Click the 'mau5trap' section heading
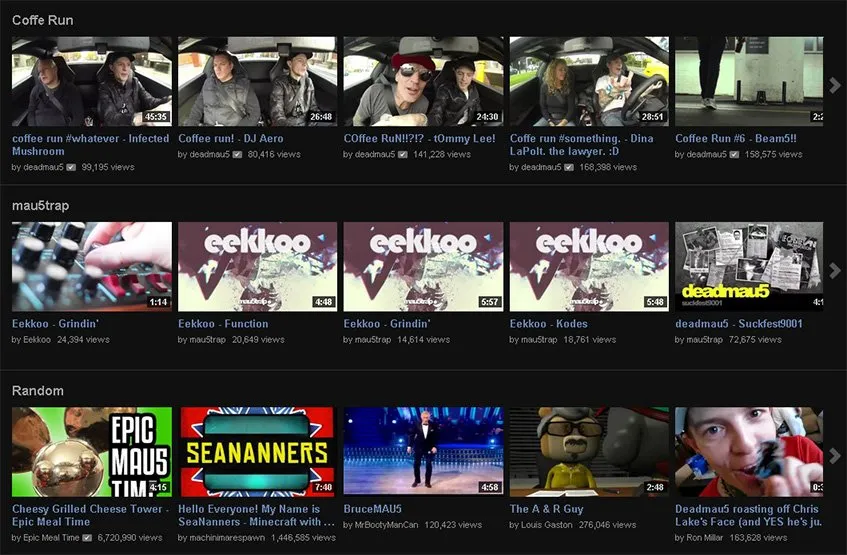Viewport: 847px width, 555px height. click(x=41, y=205)
